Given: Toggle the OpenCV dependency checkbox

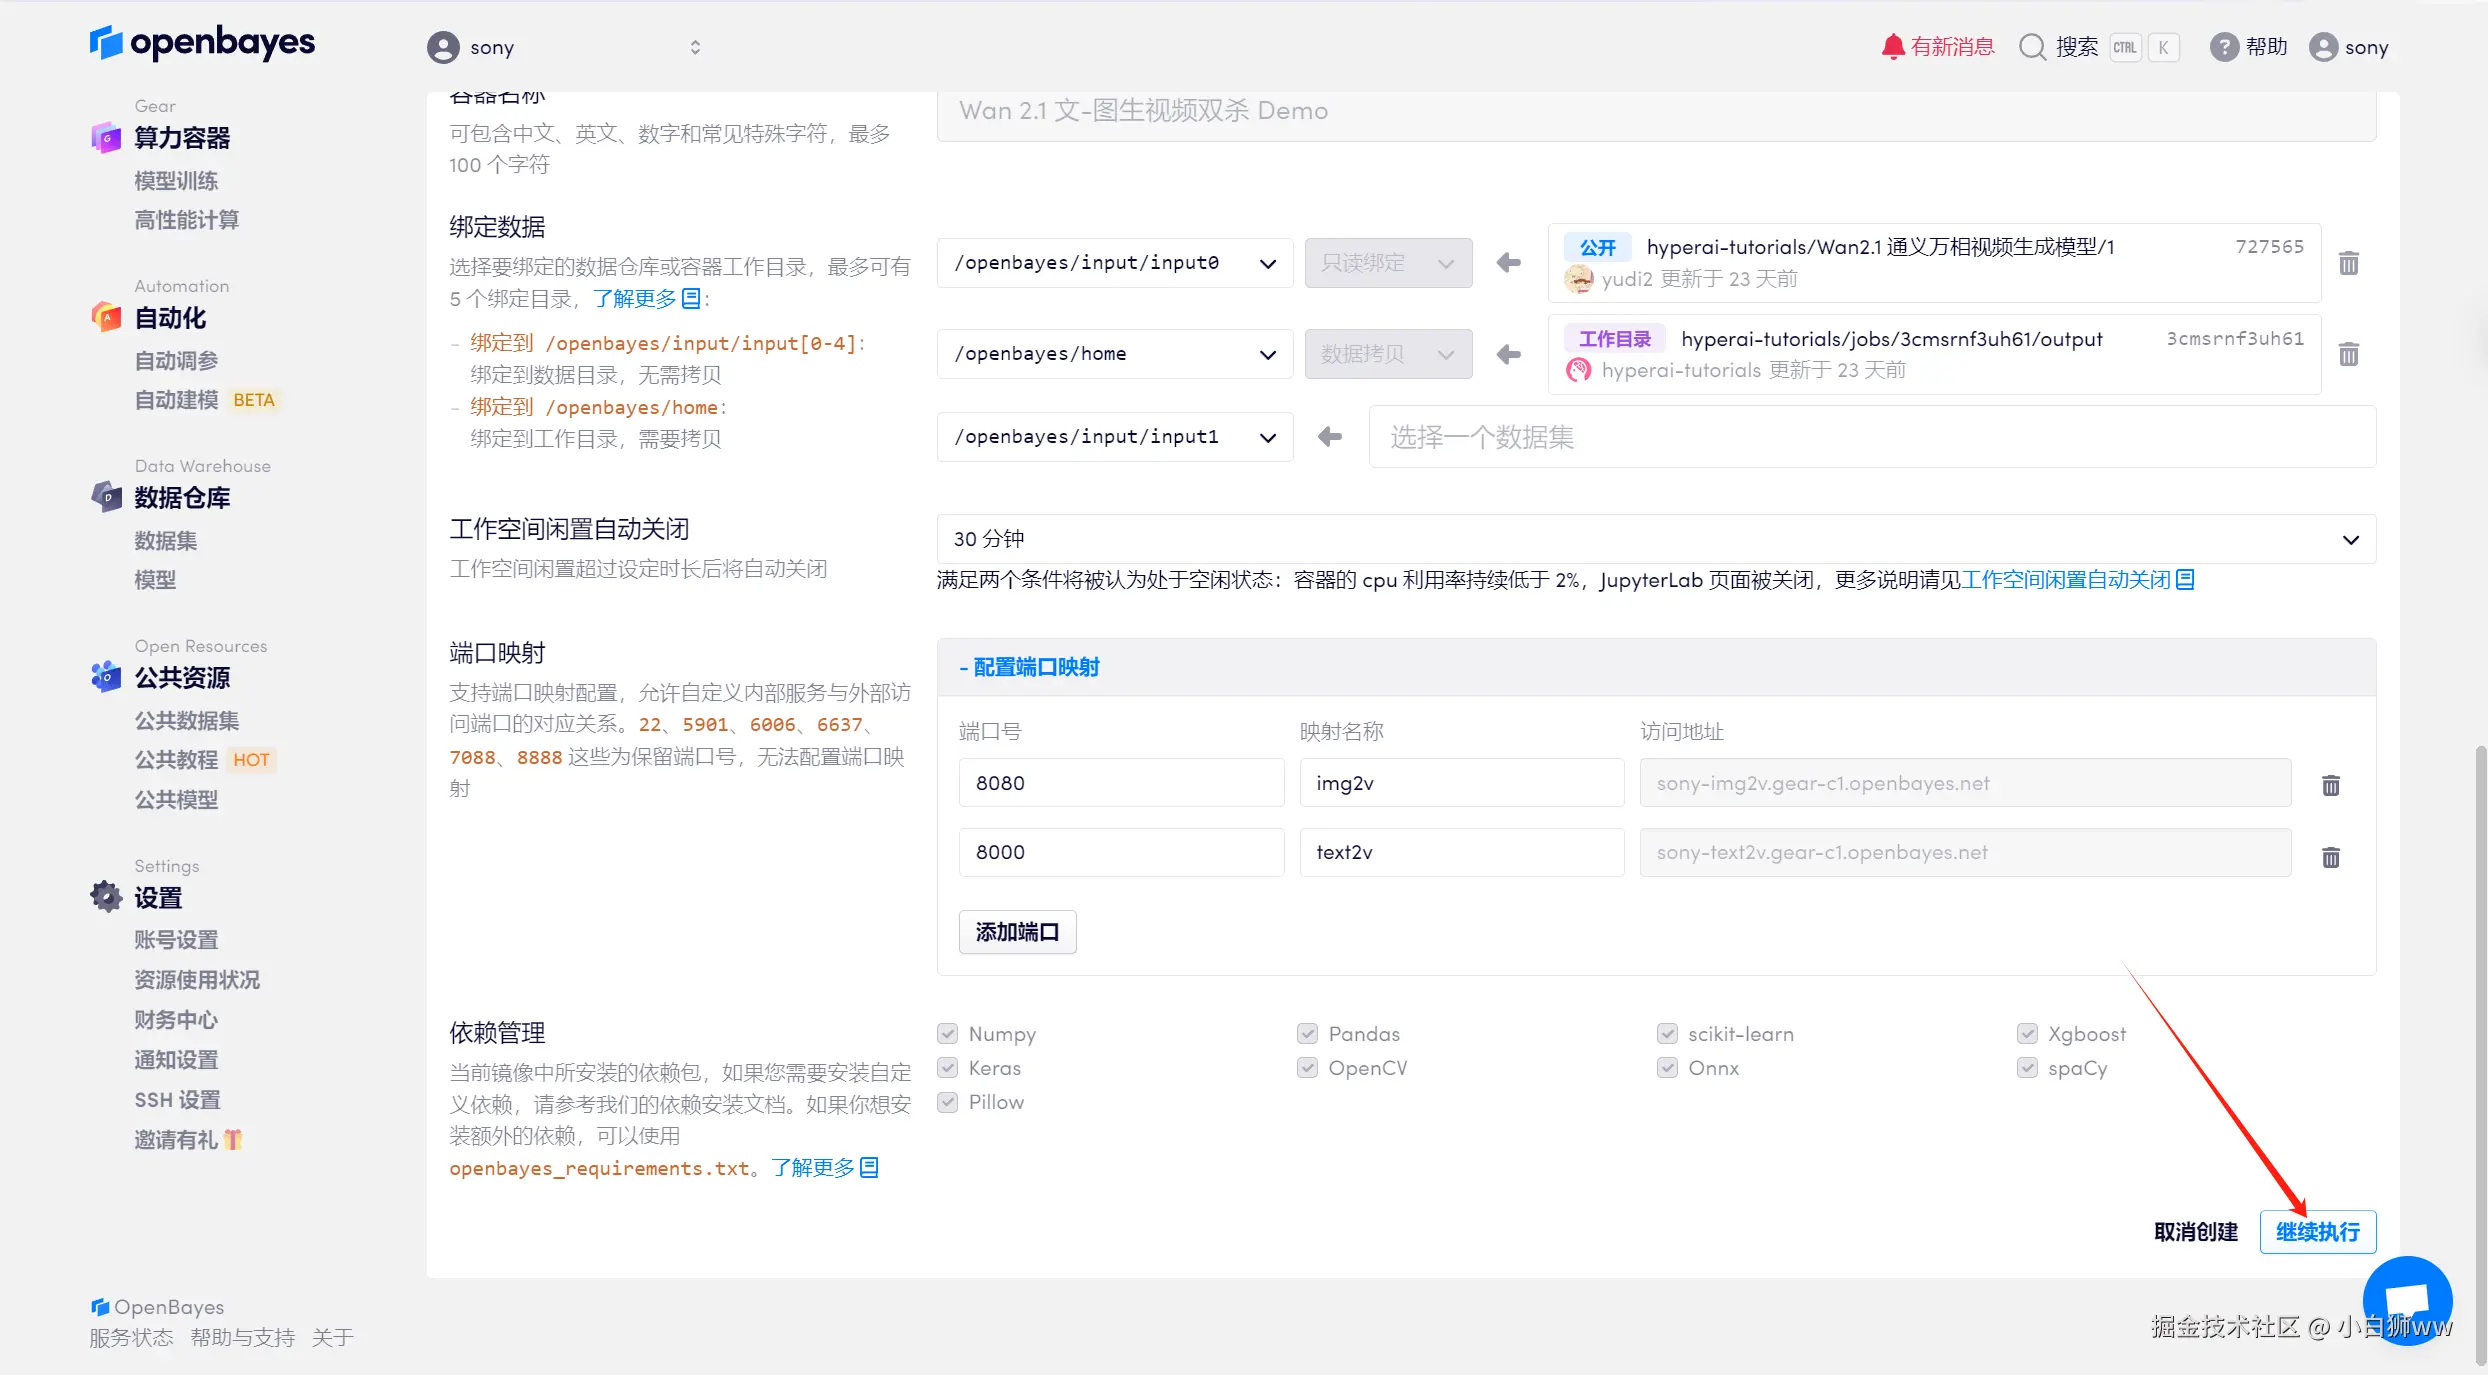Looking at the screenshot, I should pyautogui.click(x=1307, y=1068).
